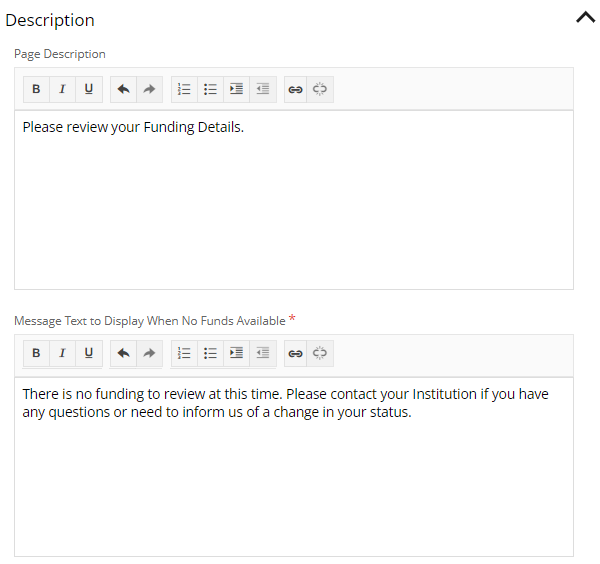Remove link in Page Description editor
The width and height of the screenshot is (600, 564).
click(320, 89)
